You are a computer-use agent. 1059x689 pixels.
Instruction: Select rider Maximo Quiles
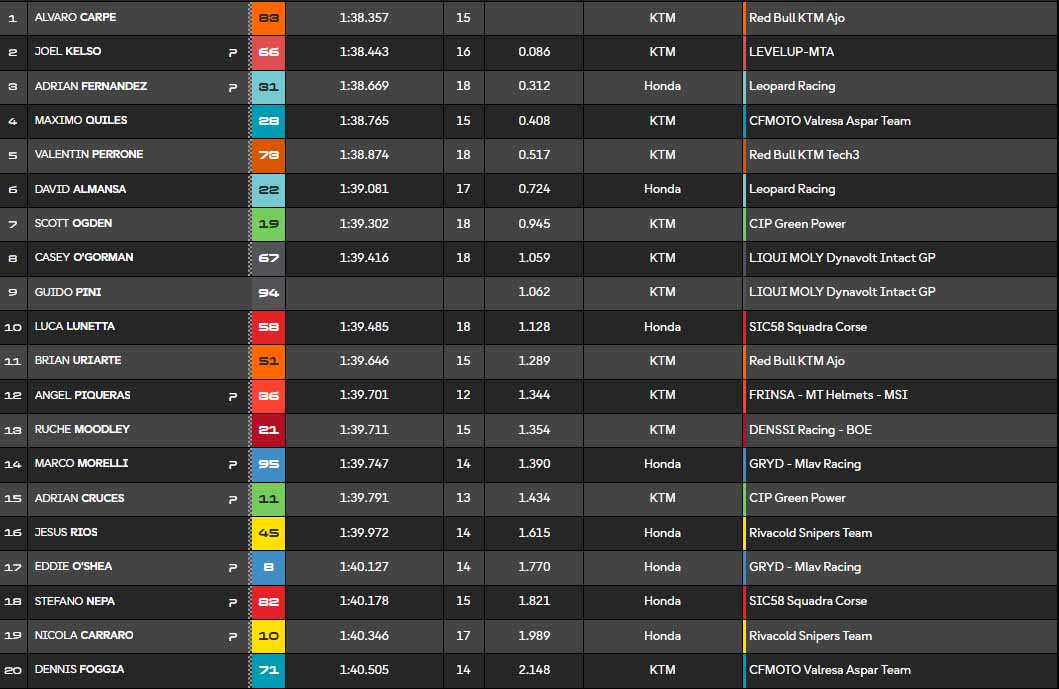[x=80, y=121]
